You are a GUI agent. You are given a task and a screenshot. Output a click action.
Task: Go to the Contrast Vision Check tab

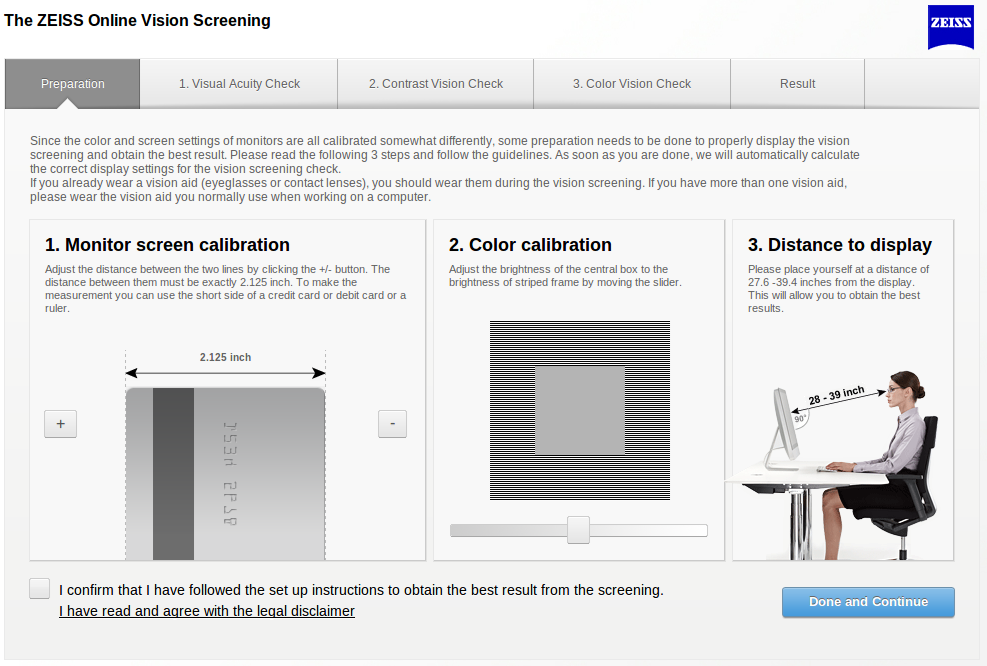pos(436,84)
